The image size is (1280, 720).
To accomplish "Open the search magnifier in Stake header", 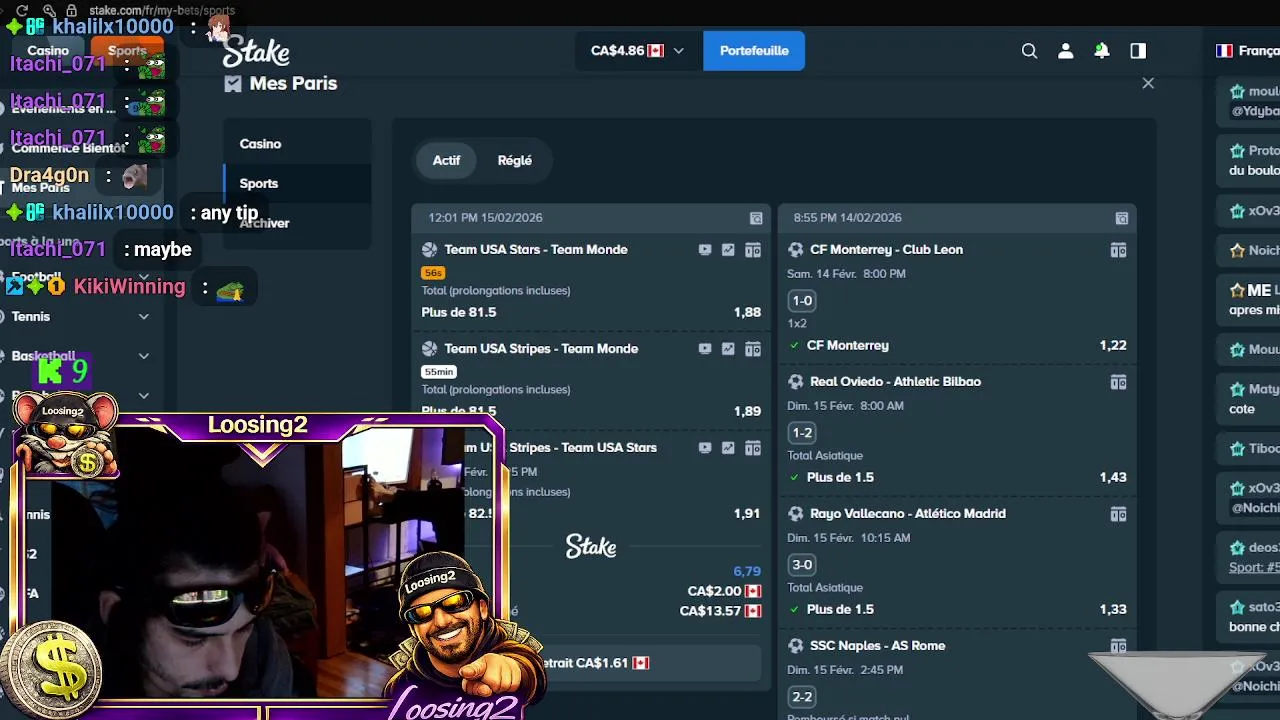I will (1029, 51).
